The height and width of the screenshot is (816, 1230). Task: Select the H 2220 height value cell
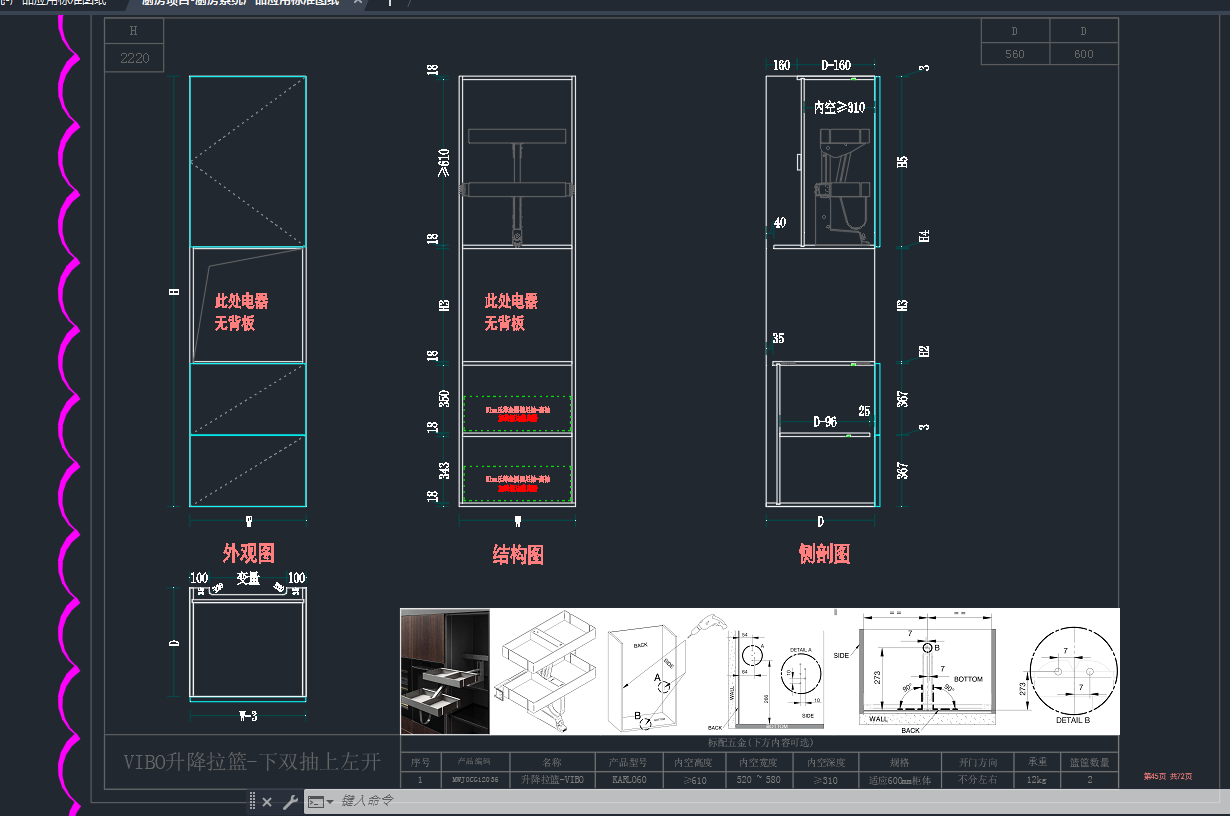(x=134, y=58)
